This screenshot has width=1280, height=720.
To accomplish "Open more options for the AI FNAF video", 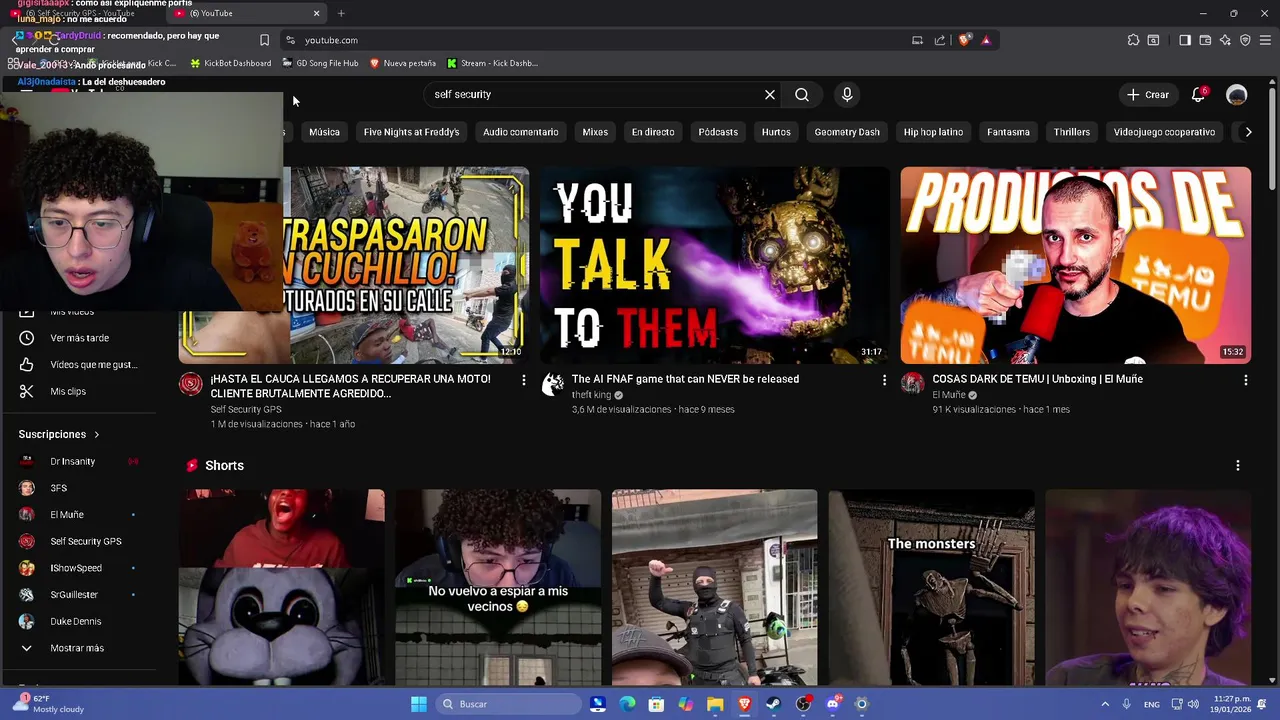I will [x=884, y=380].
